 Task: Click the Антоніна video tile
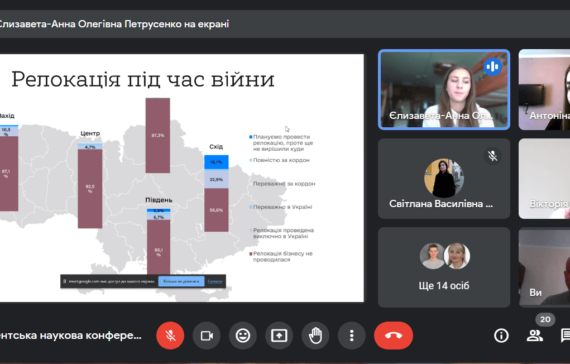pyautogui.click(x=544, y=89)
